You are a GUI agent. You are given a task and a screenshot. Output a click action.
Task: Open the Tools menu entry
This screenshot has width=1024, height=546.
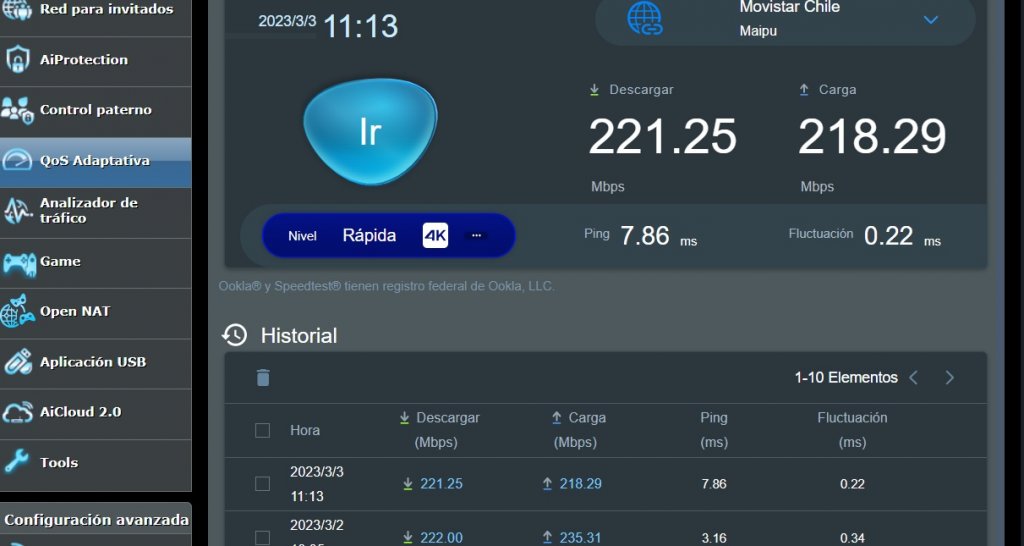tap(95, 463)
